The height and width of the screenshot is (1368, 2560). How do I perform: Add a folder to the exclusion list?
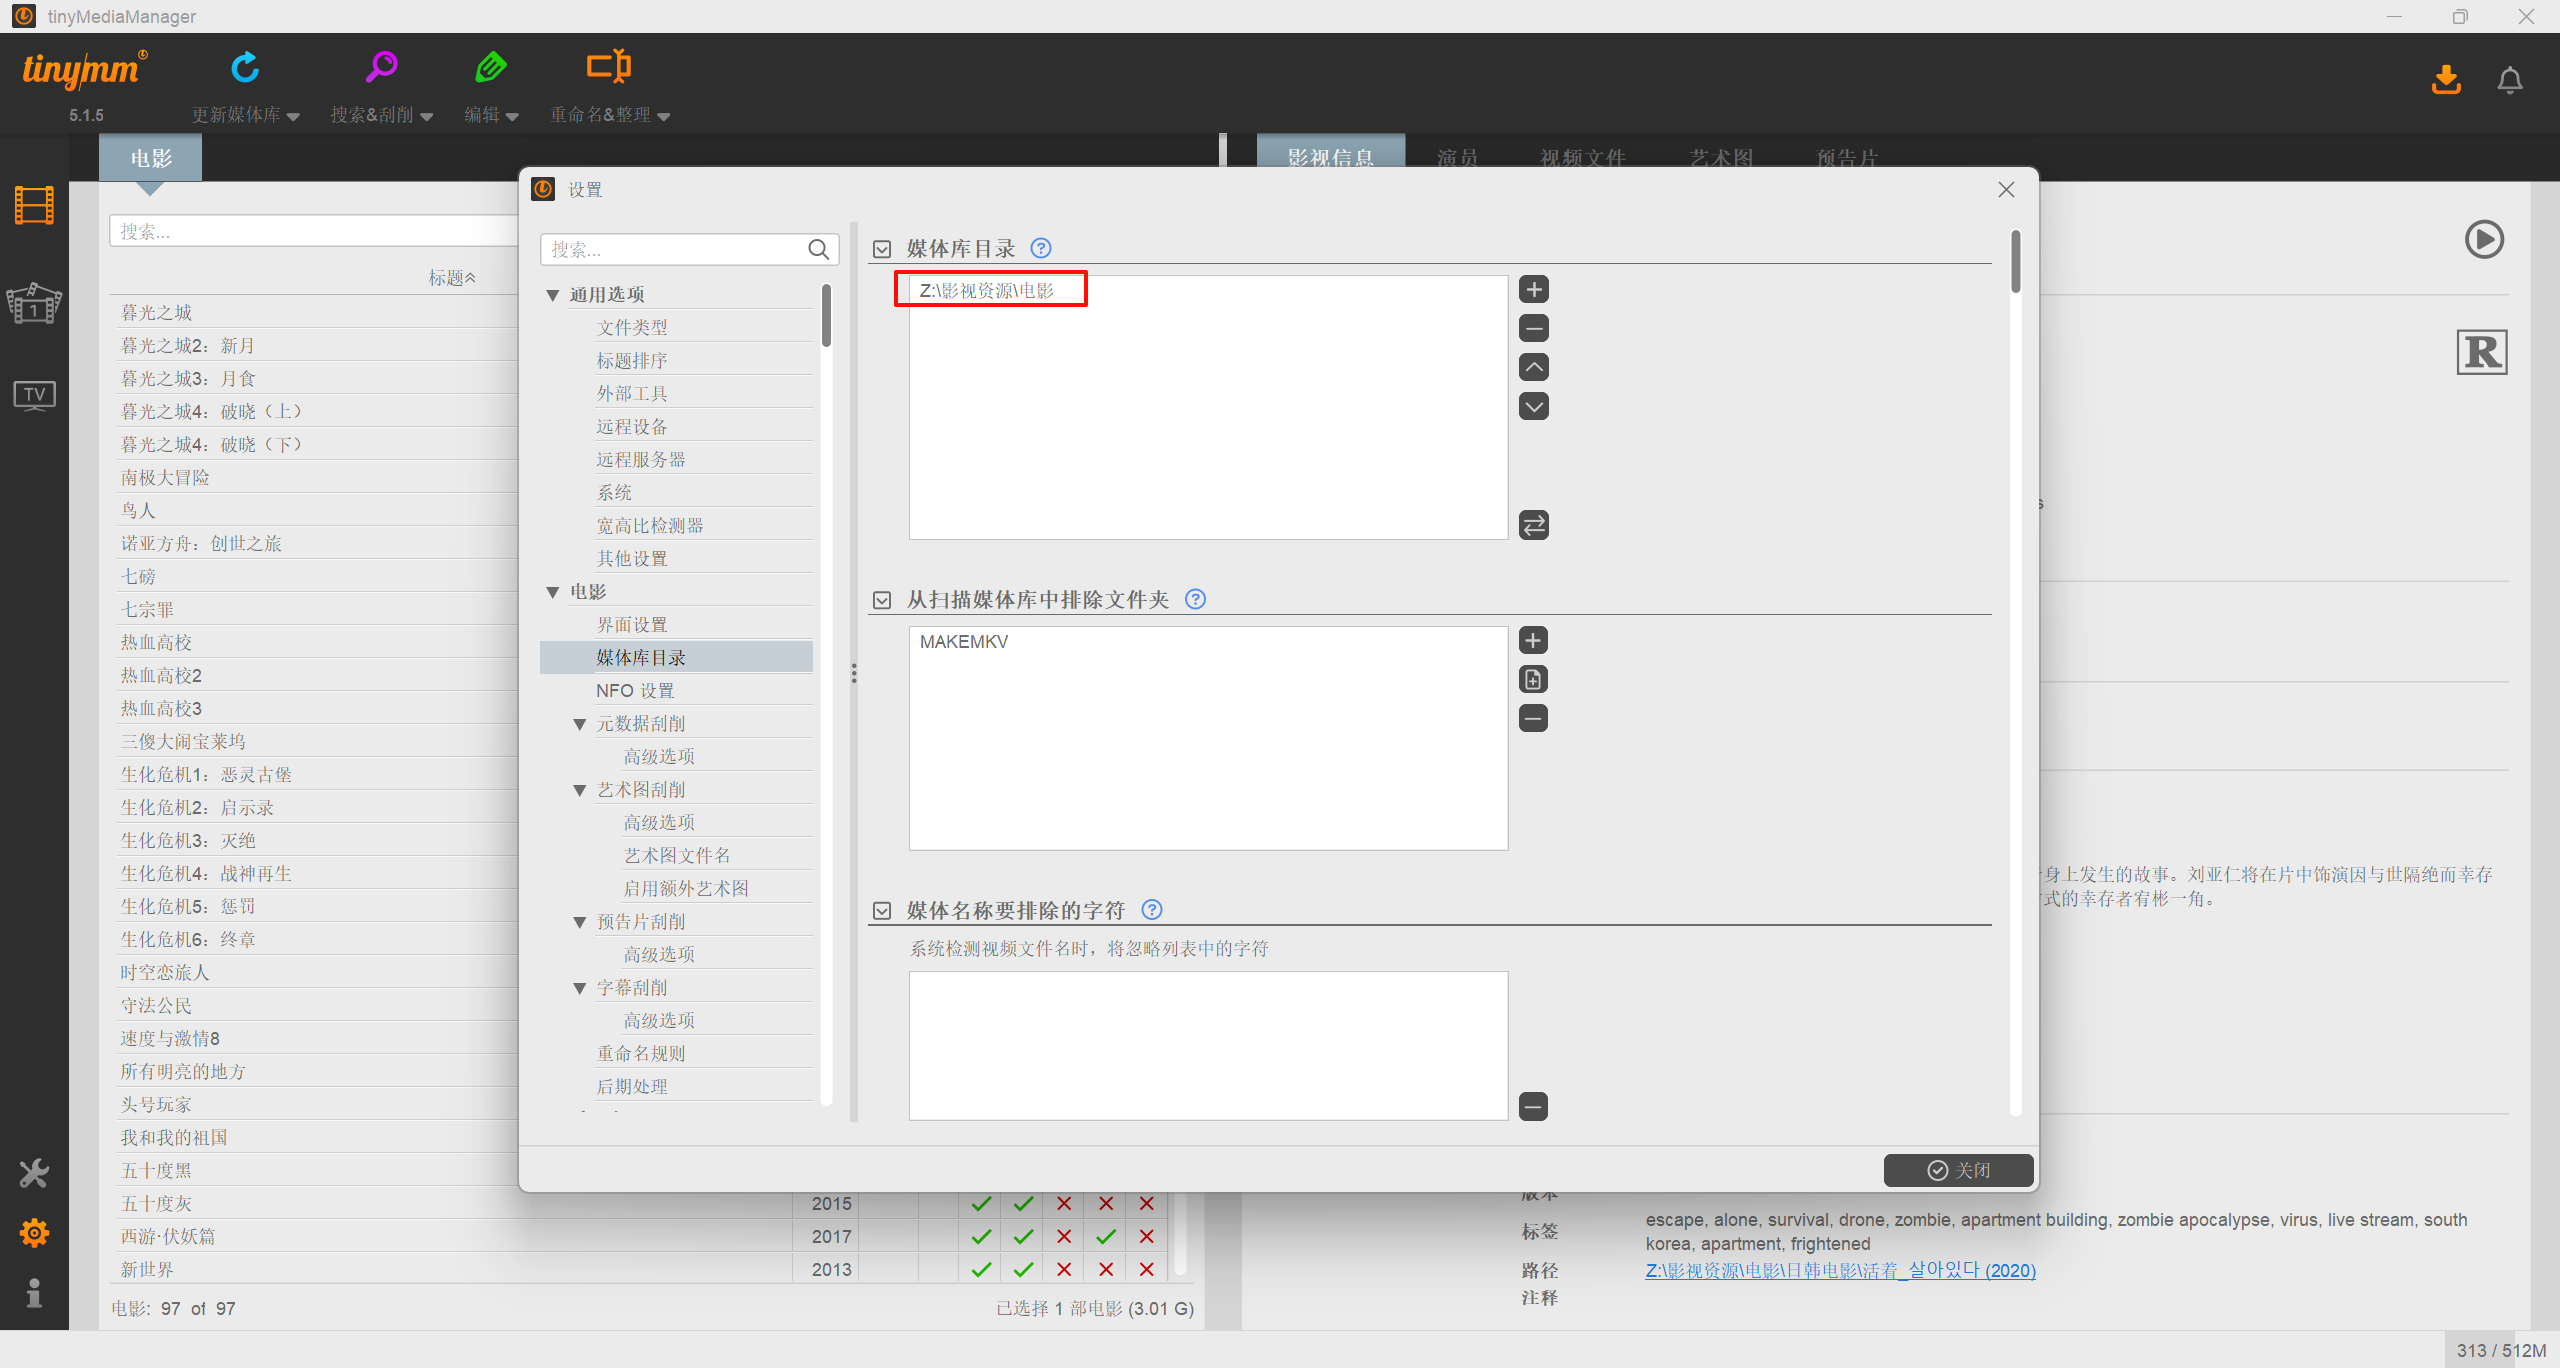(1533, 640)
